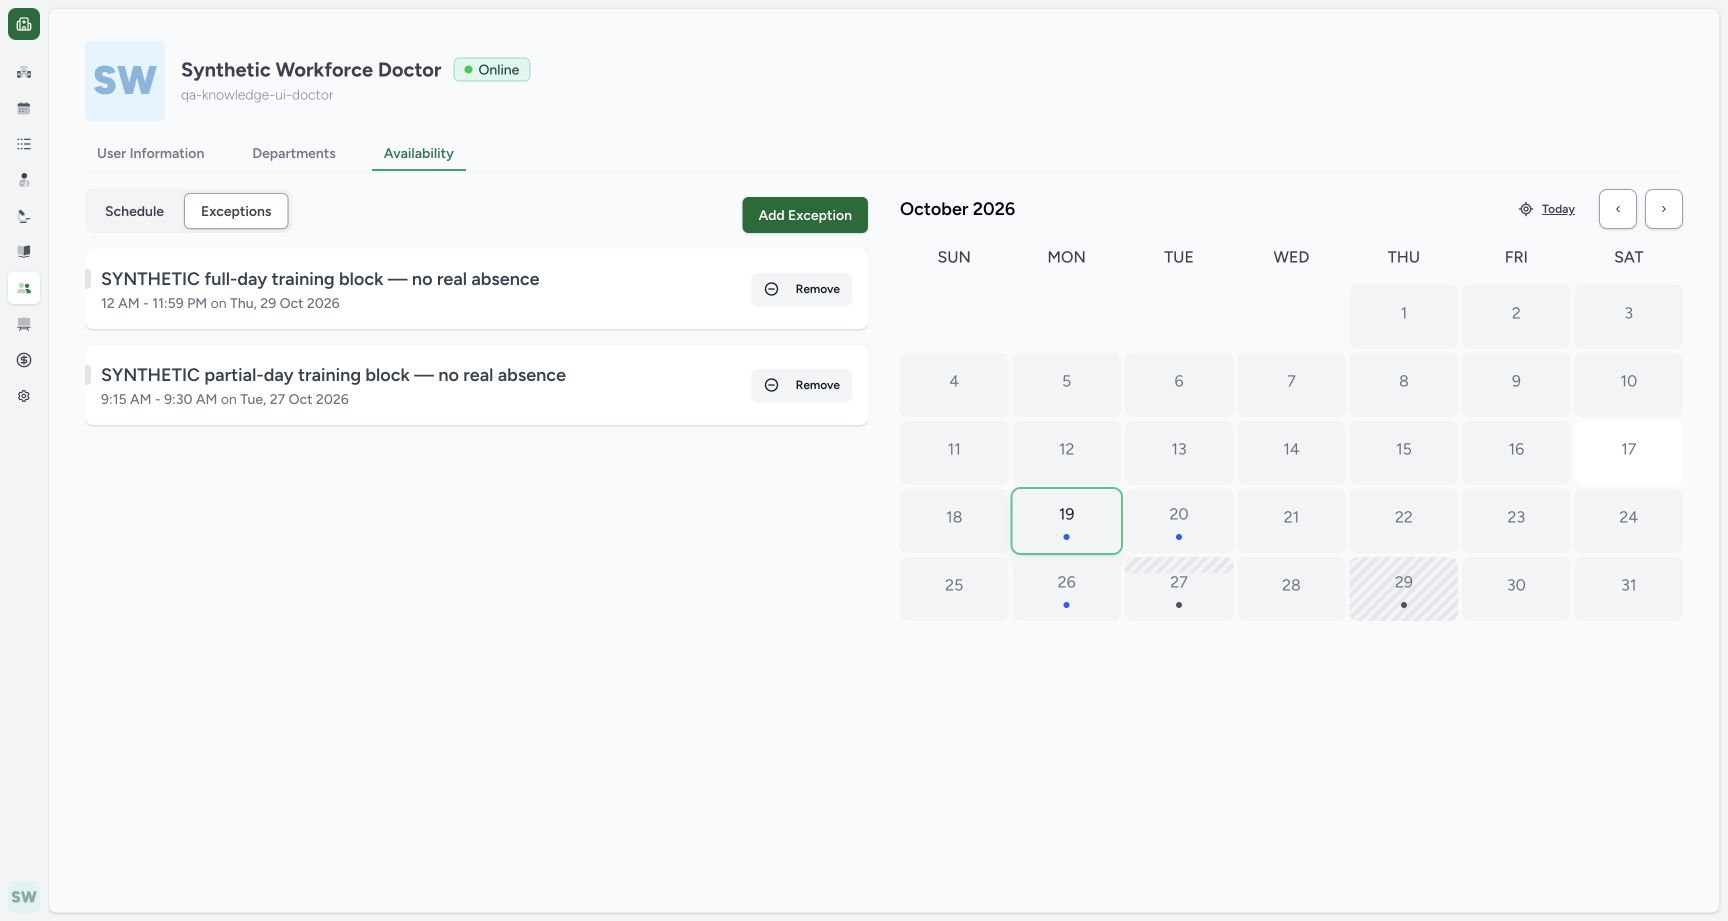Image resolution: width=1728 pixels, height=921 pixels.
Task: Select October 1 on the calendar
Action: (x=1404, y=317)
